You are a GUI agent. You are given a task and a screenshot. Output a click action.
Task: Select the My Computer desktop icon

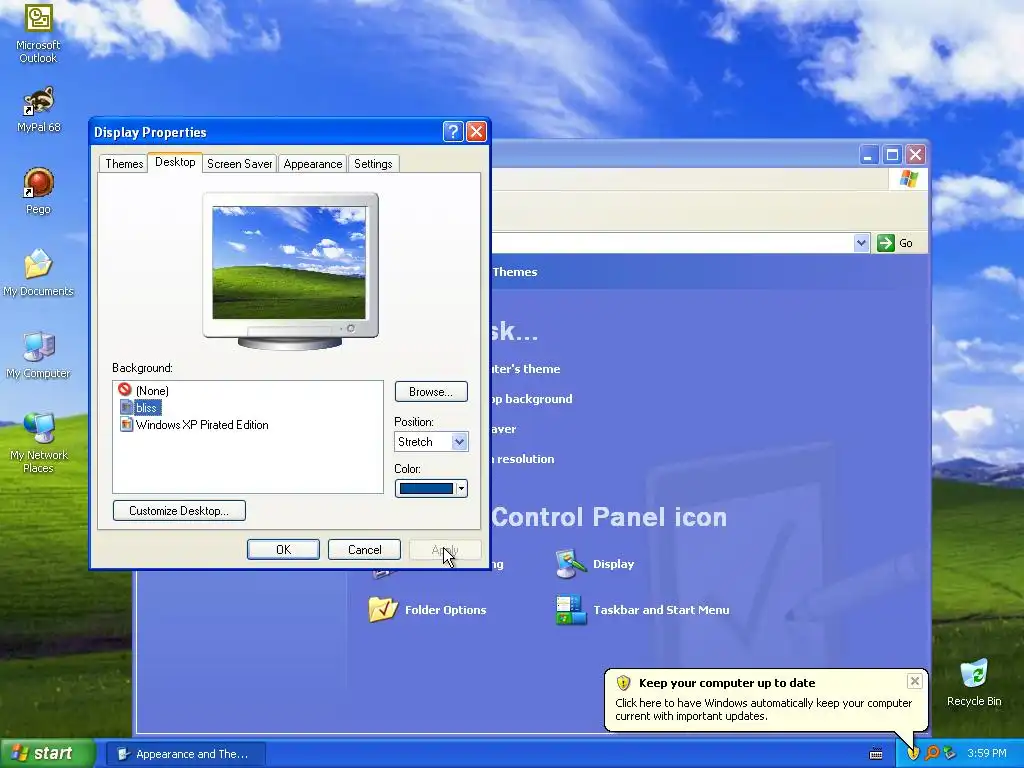click(38, 355)
